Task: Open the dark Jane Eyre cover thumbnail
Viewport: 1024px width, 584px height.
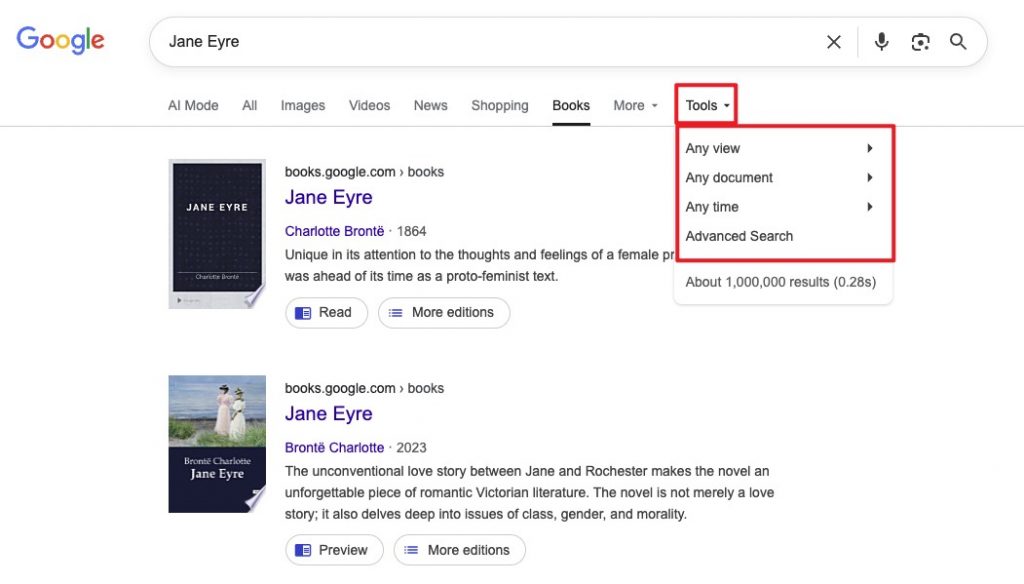Action: pos(217,234)
